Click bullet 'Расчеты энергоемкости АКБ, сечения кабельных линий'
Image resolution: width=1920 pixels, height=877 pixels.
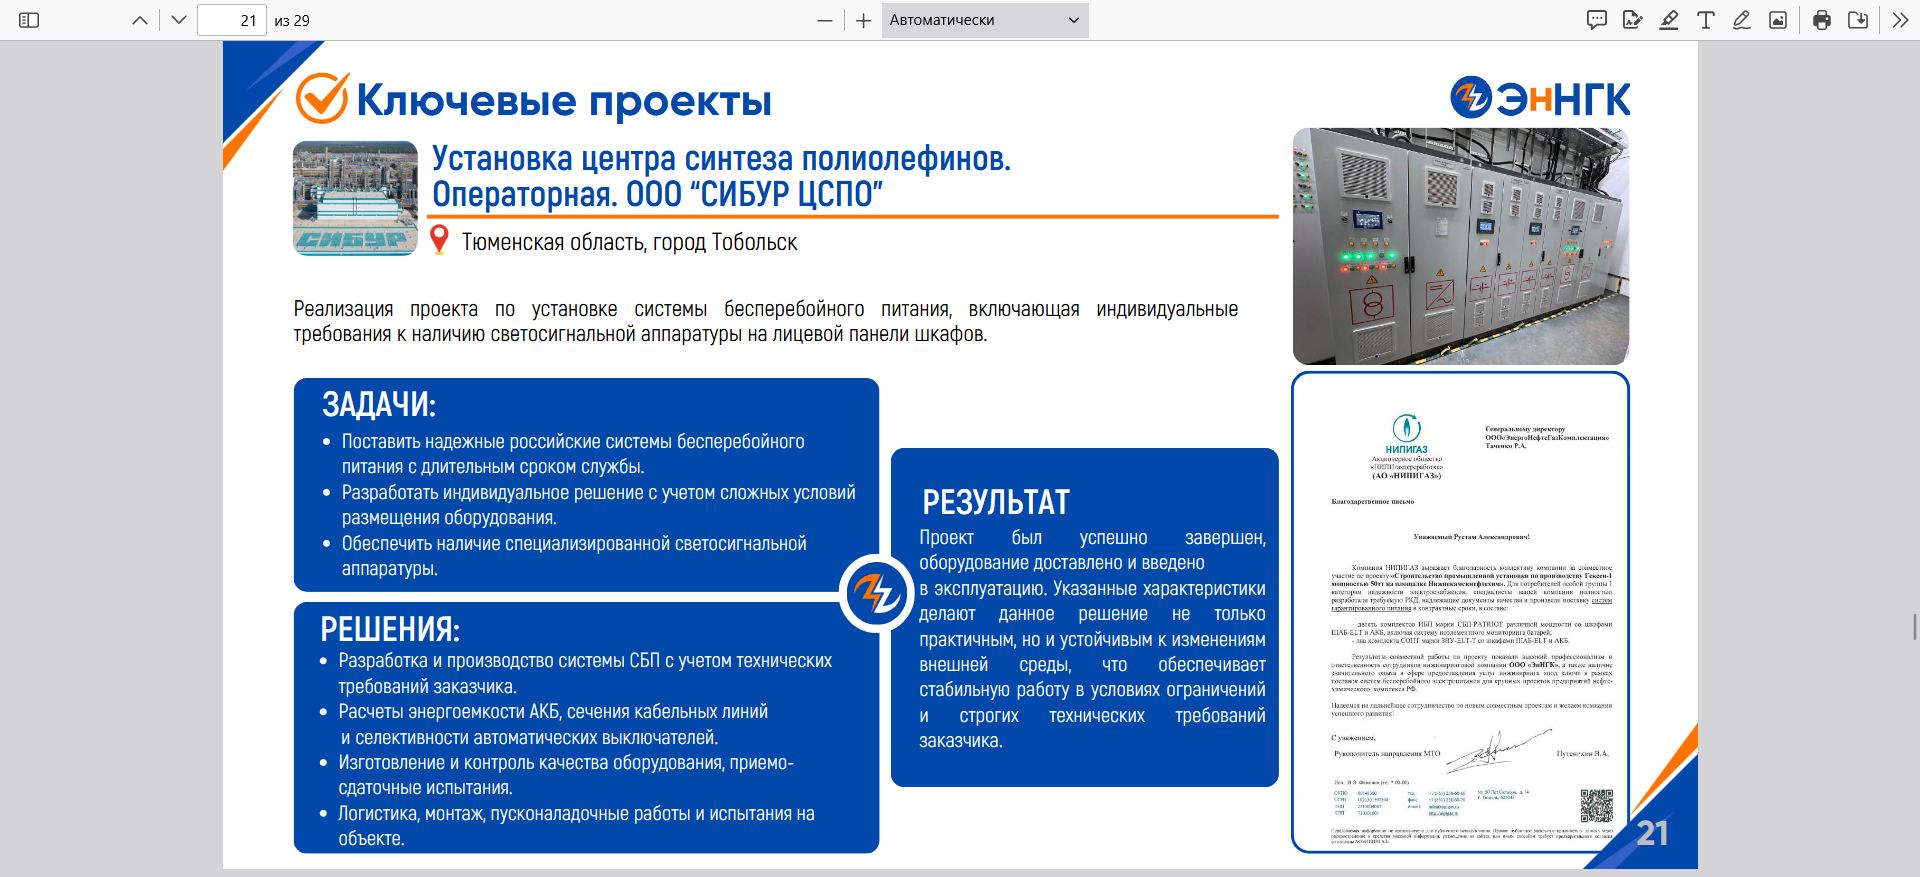[553, 712]
